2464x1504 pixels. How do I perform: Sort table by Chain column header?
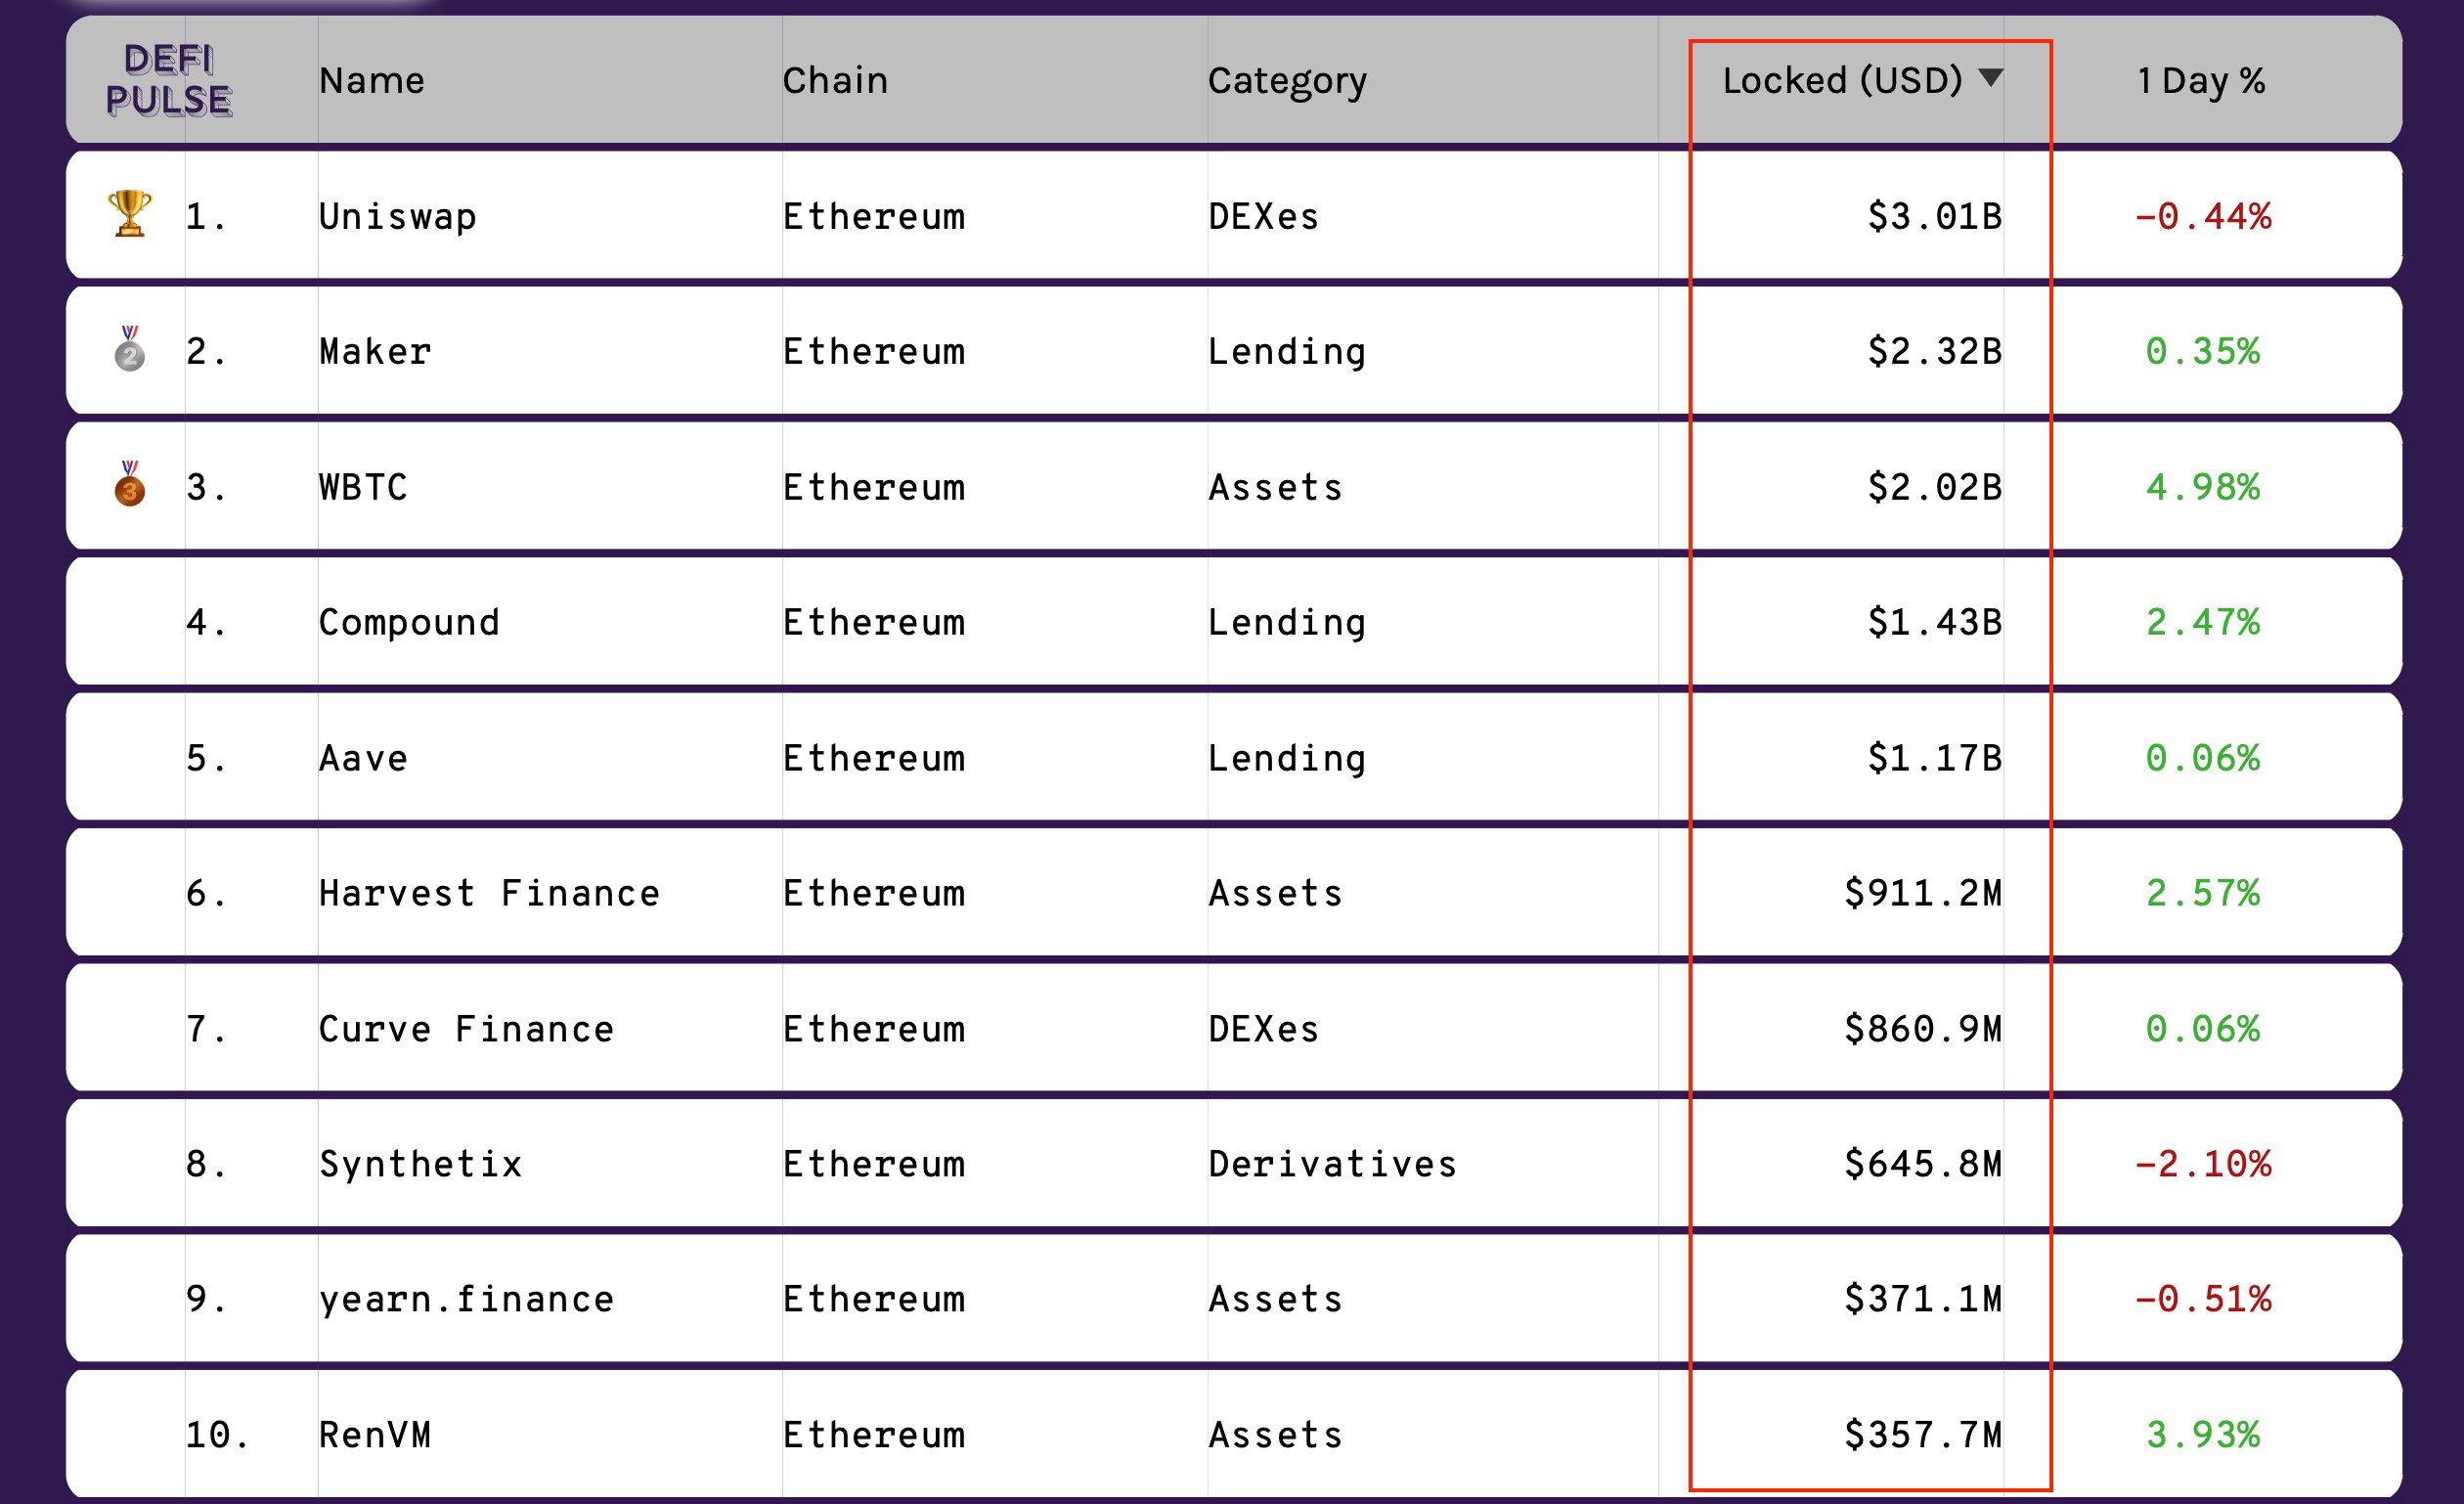pos(835,80)
